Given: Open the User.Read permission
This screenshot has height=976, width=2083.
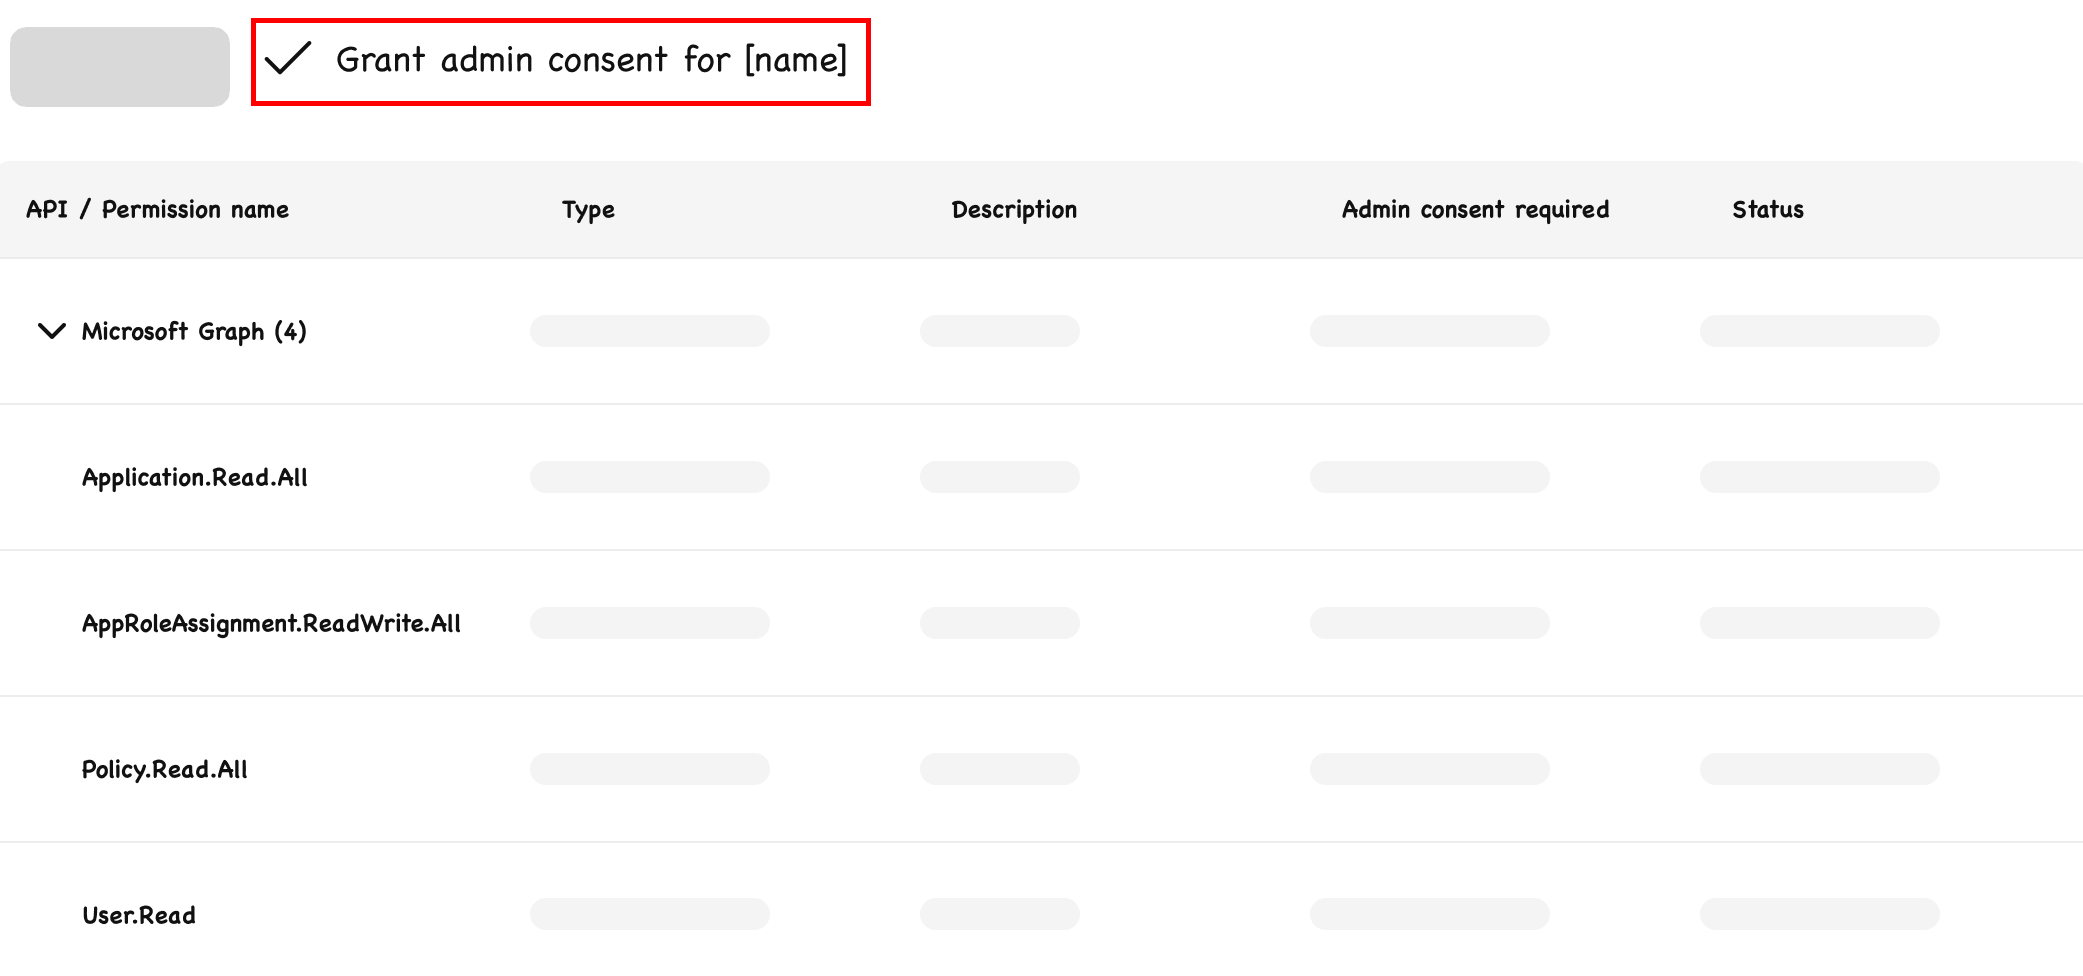Looking at the screenshot, I should pos(139,915).
